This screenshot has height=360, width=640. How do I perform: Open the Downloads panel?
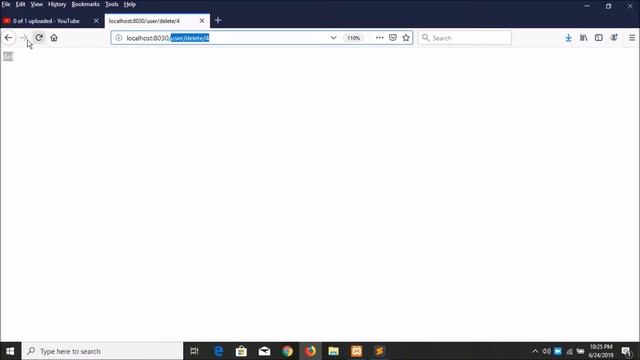pyautogui.click(x=568, y=38)
